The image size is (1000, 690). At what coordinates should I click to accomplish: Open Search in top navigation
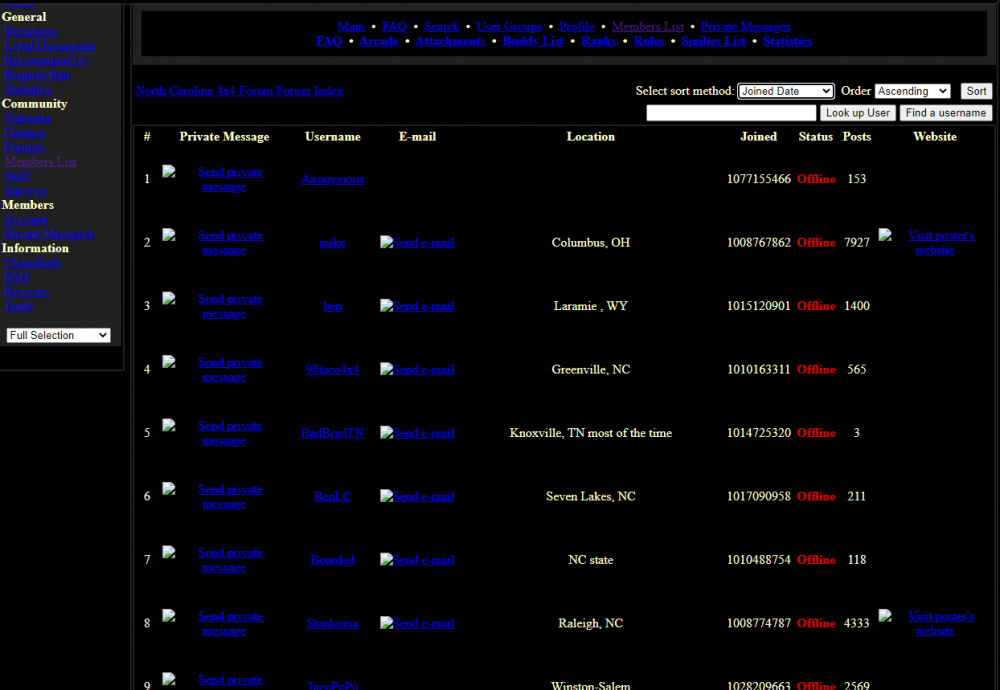(x=441, y=27)
